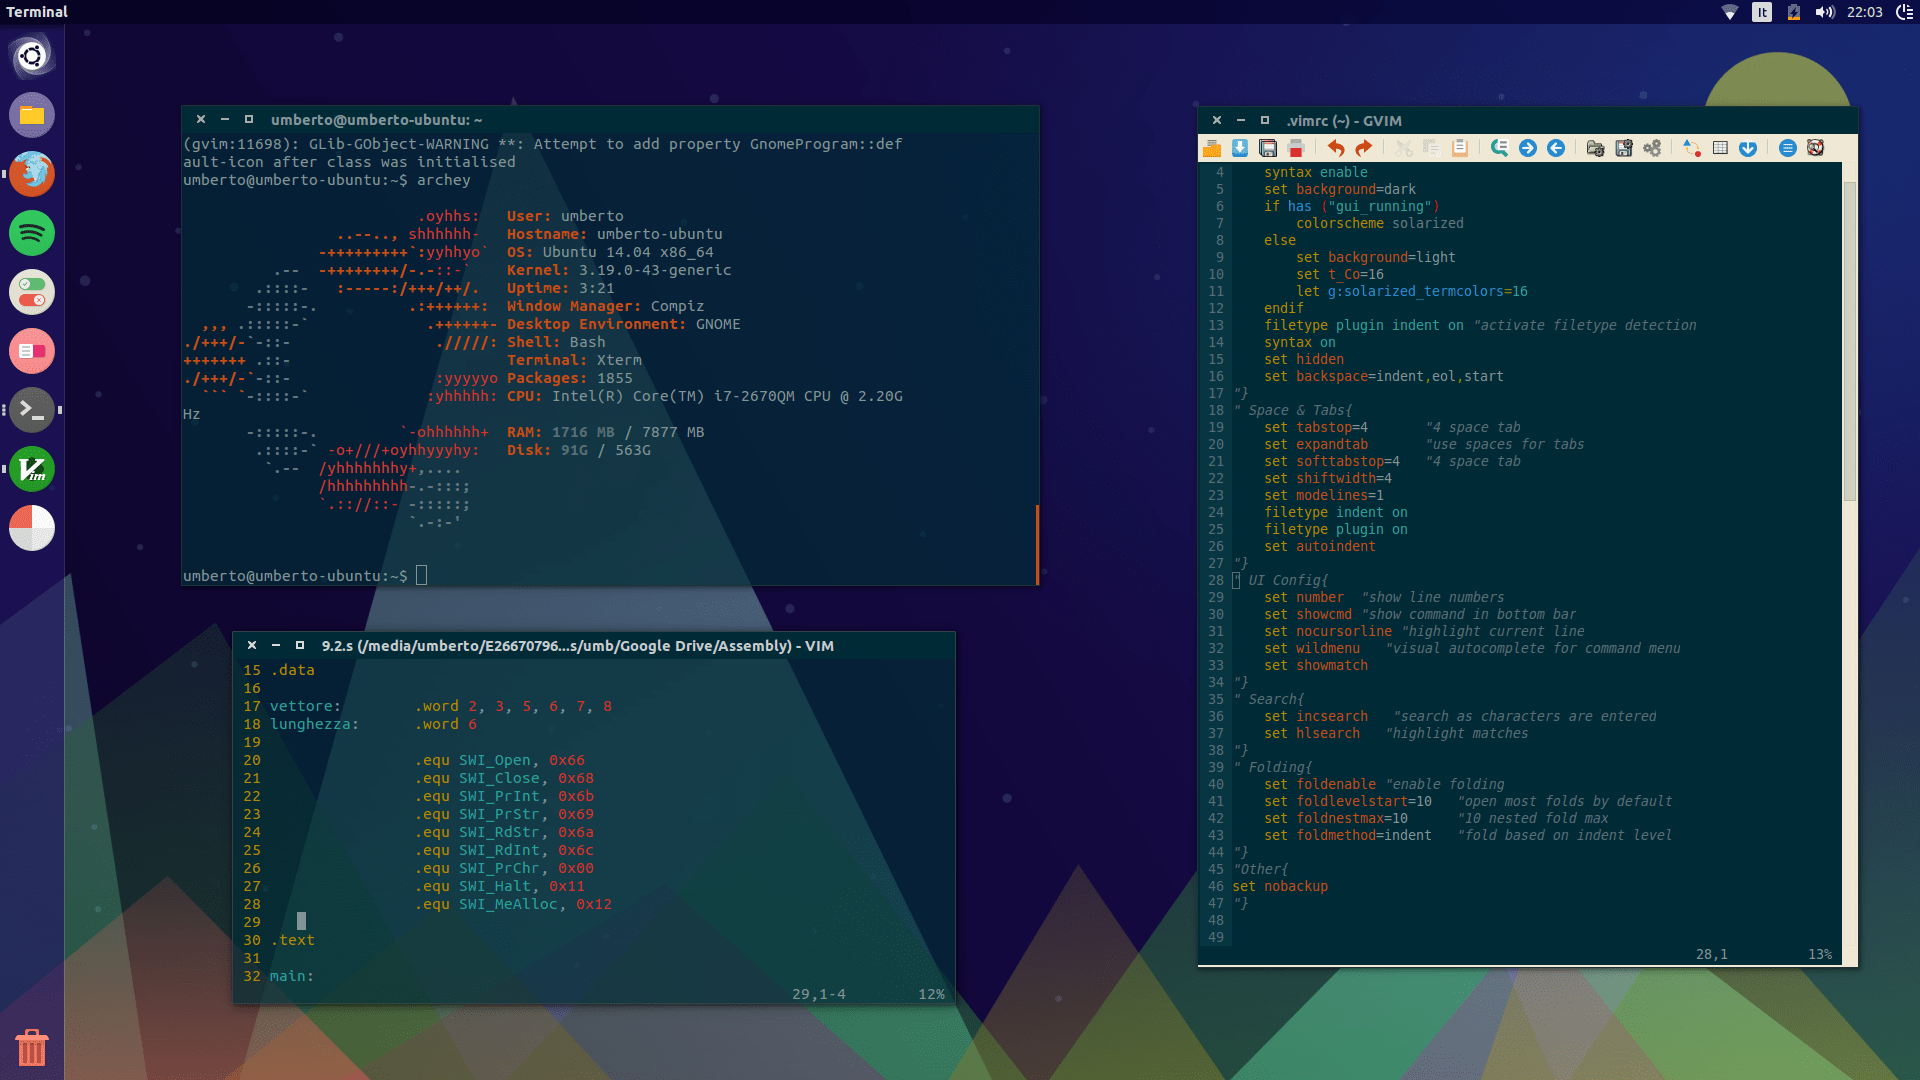This screenshot has height=1080, width=1920.
Task: Launch Files manager from the dock
Action: click(x=32, y=115)
